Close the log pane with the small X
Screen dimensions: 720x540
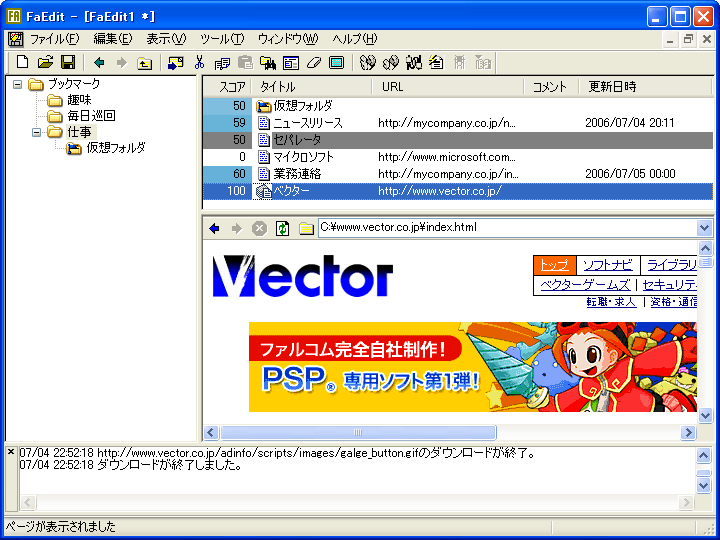11,452
